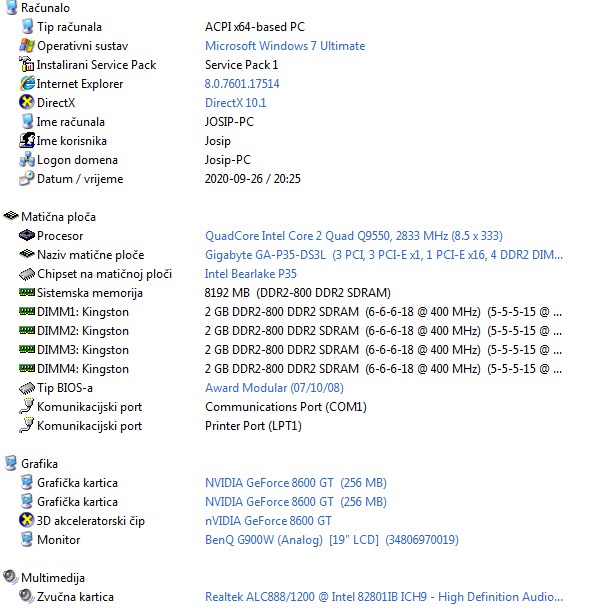598x615 pixels.
Task: Click the Logon domena network icon
Action: pyautogui.click(x=27, y=160)
